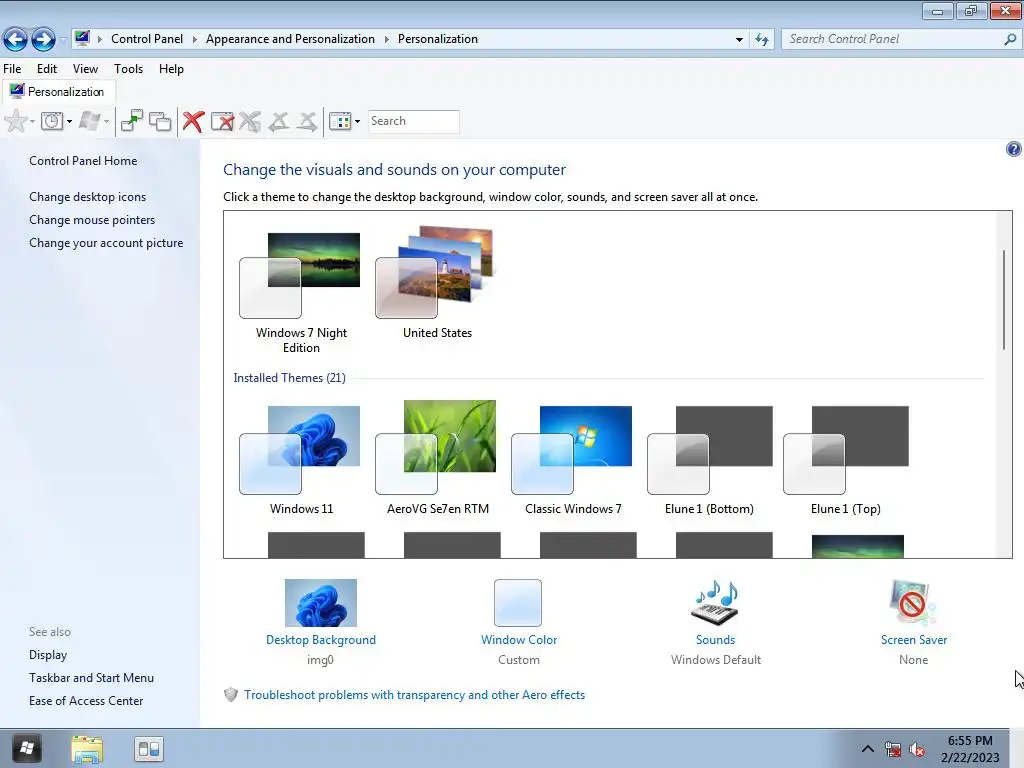This screenshot has height=768, width=1024.
Task: Click Control Panel in the breadcrumb
Action: tap(147, 39)
